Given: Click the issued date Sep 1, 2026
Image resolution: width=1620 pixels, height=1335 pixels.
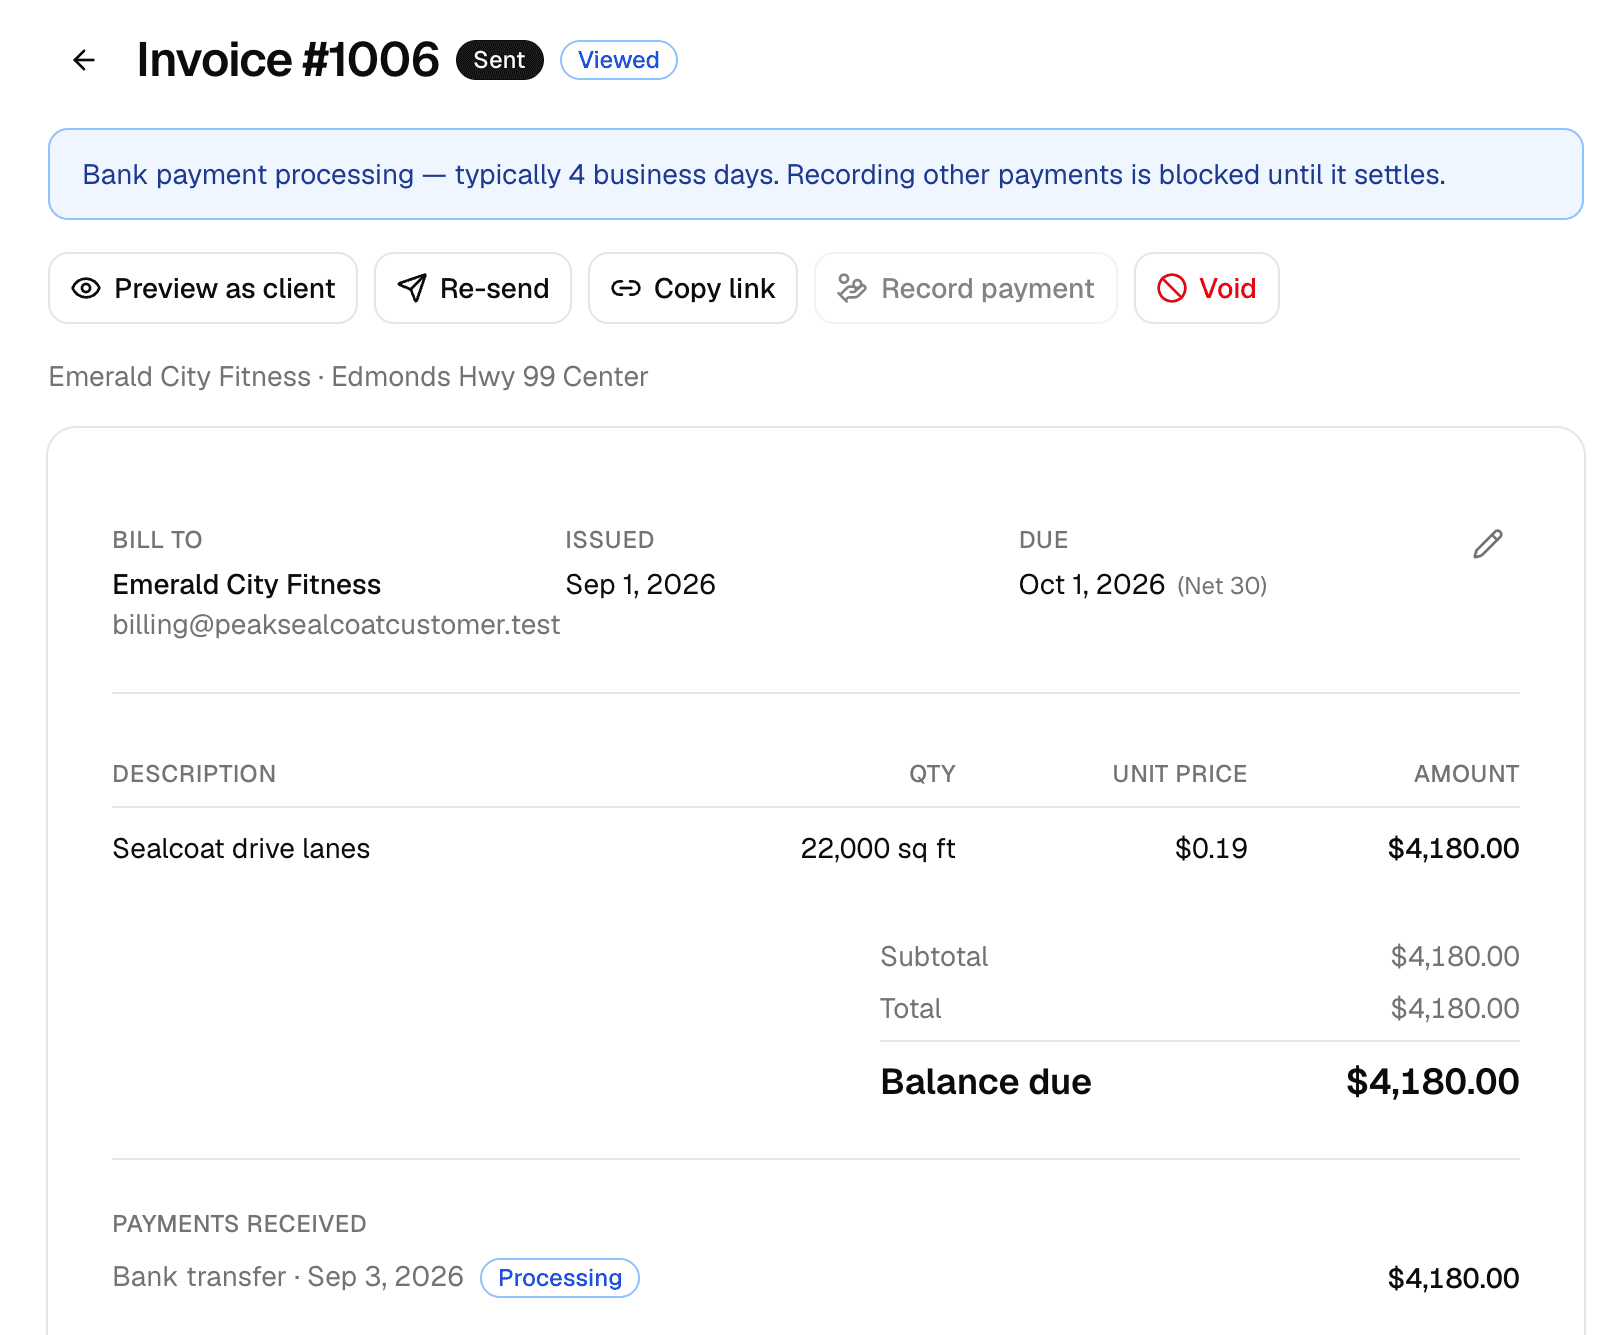Looking at the screenshot, I should 641,584.
